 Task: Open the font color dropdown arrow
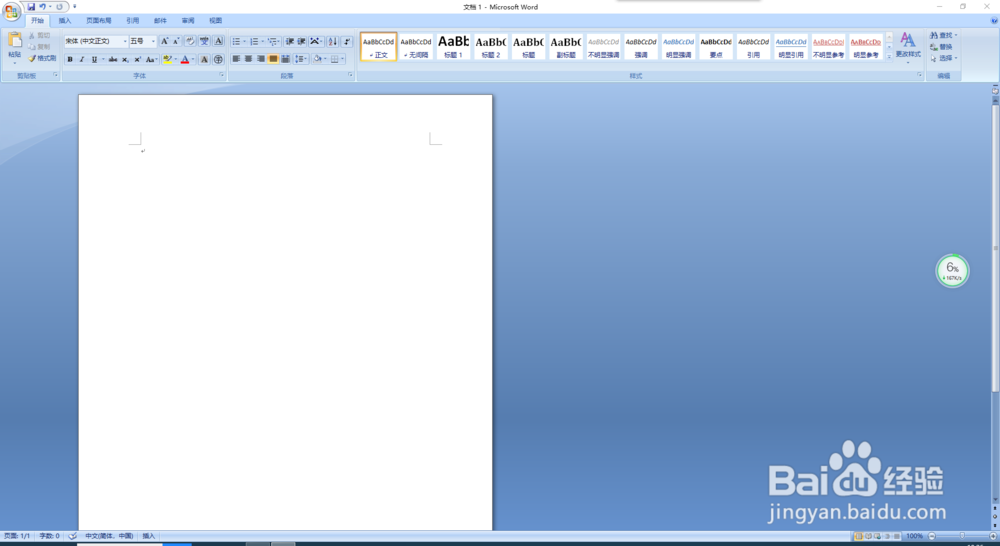pos(193,59)
